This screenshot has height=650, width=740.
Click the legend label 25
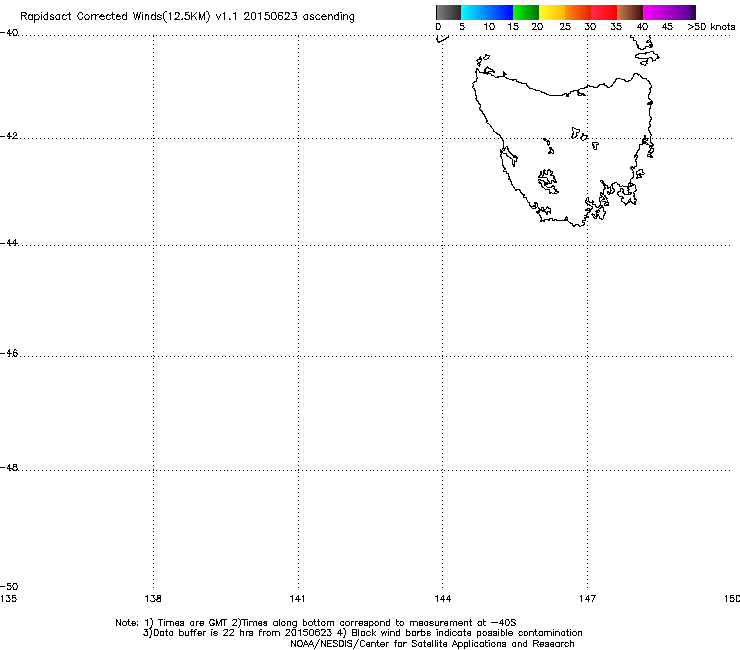pyautogui.click(x=565, y=27)
